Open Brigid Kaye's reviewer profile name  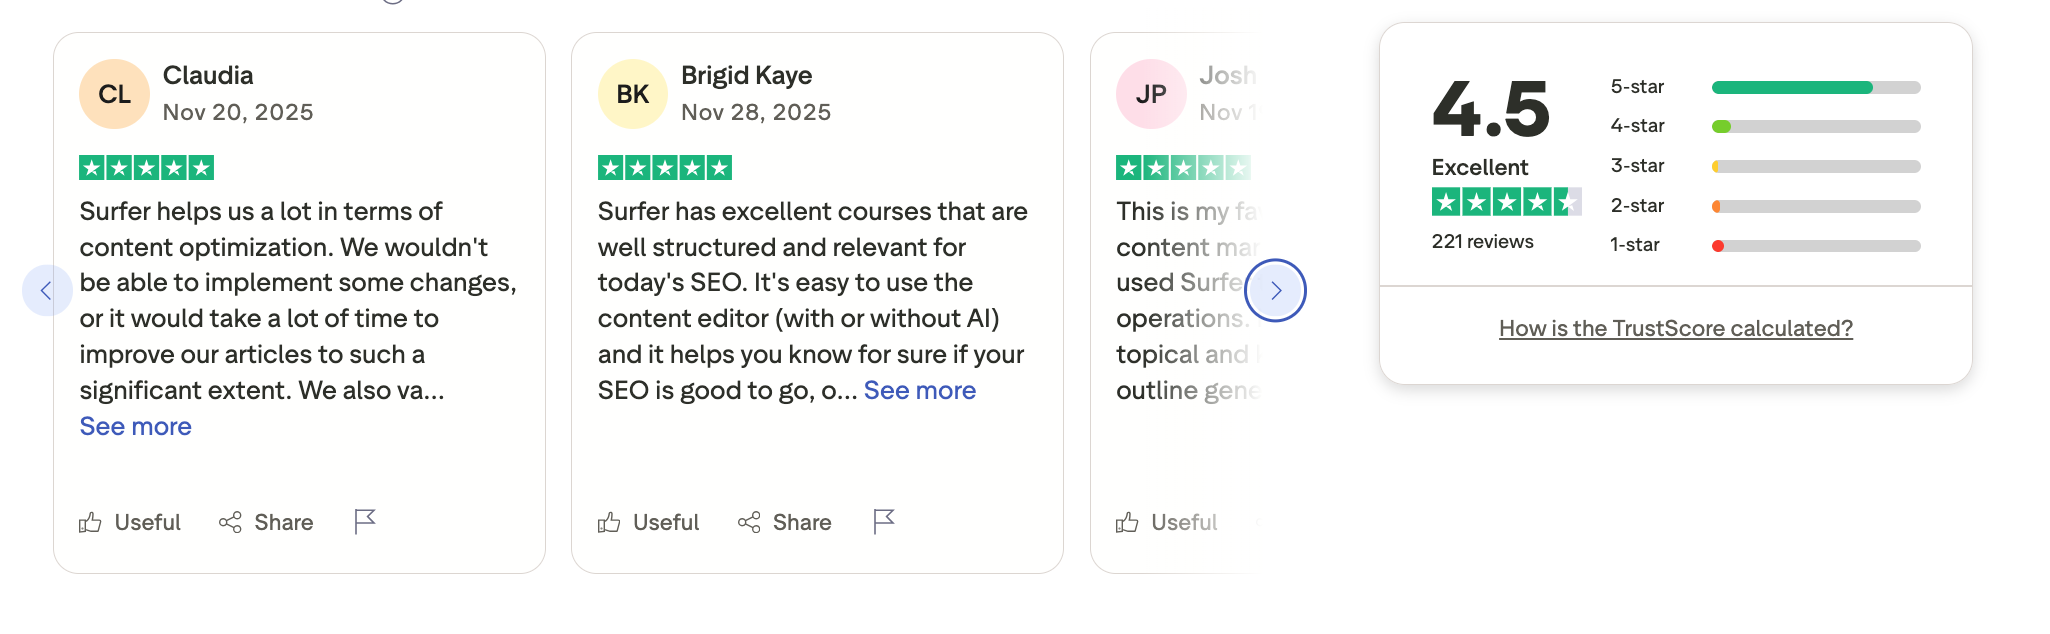(x=746, y=75)
